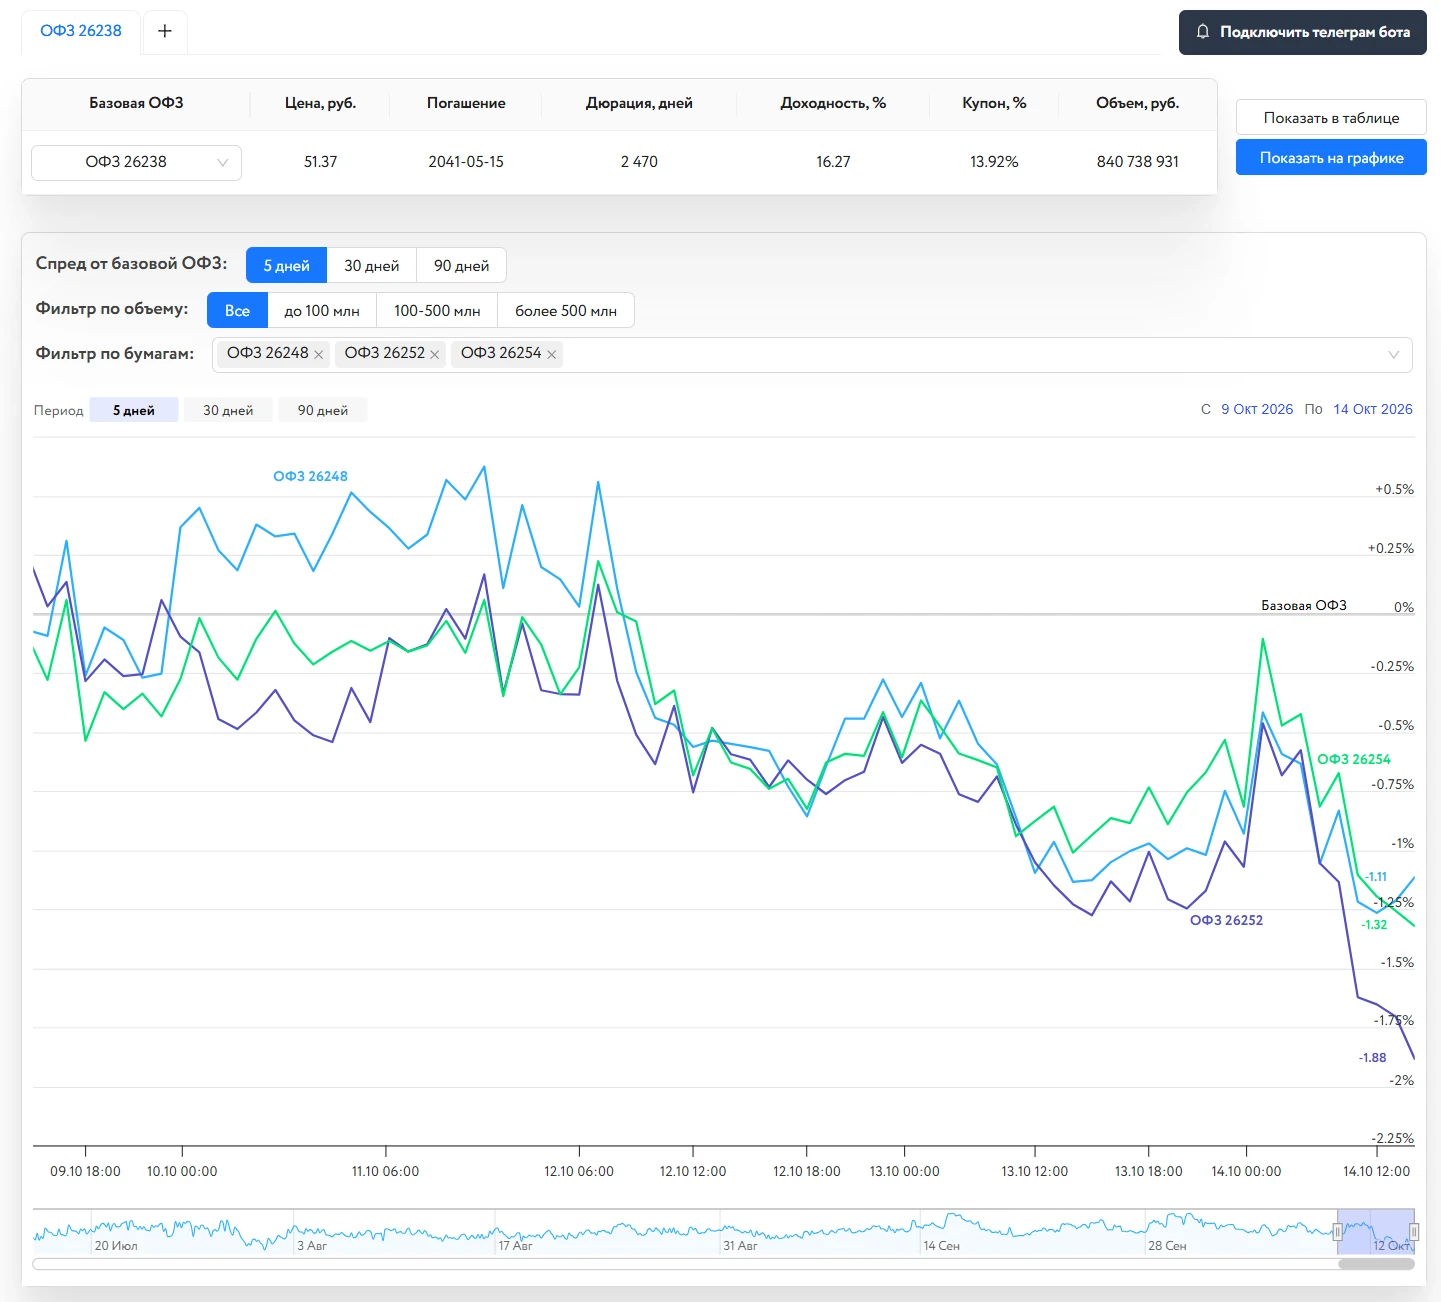Select 30 дней spread from base ОФЗ
The width and height of the screenshot is (1441, 1302).
click(372, 266)
